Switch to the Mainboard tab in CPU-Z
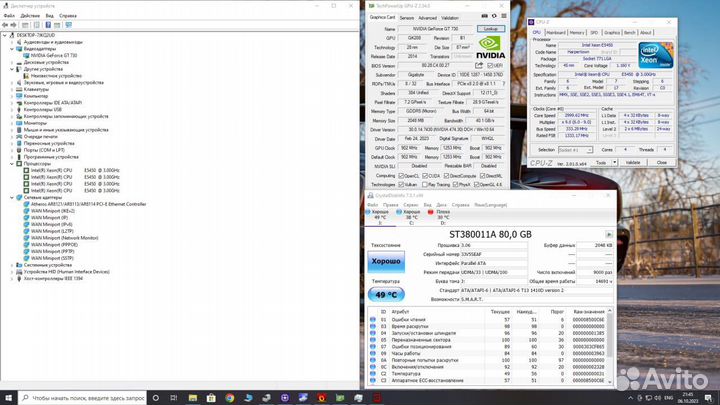Viewport: 720px width, 405px height. pos(556,33)
